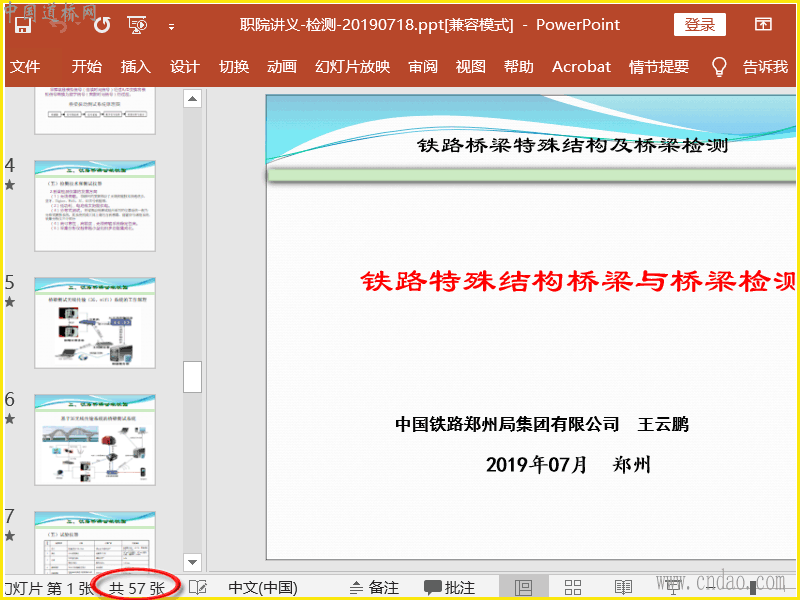
Task: Open the 文件 menu
Action: [25, 66]
